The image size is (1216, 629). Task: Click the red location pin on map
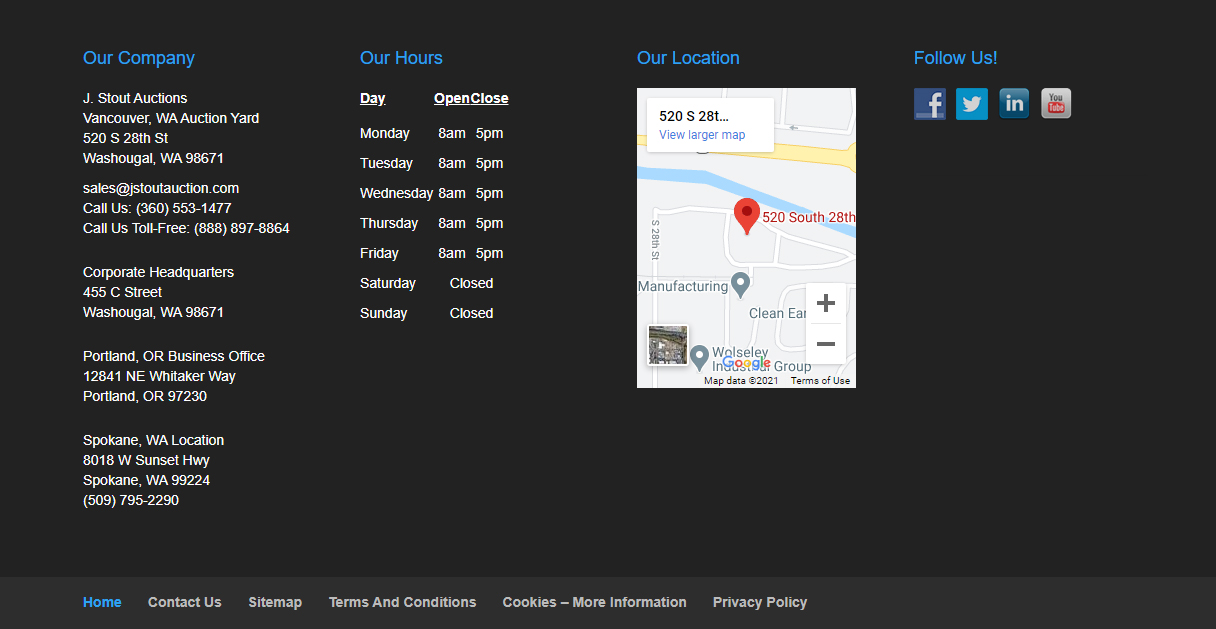pyautogui.click(x=746, y=215)
